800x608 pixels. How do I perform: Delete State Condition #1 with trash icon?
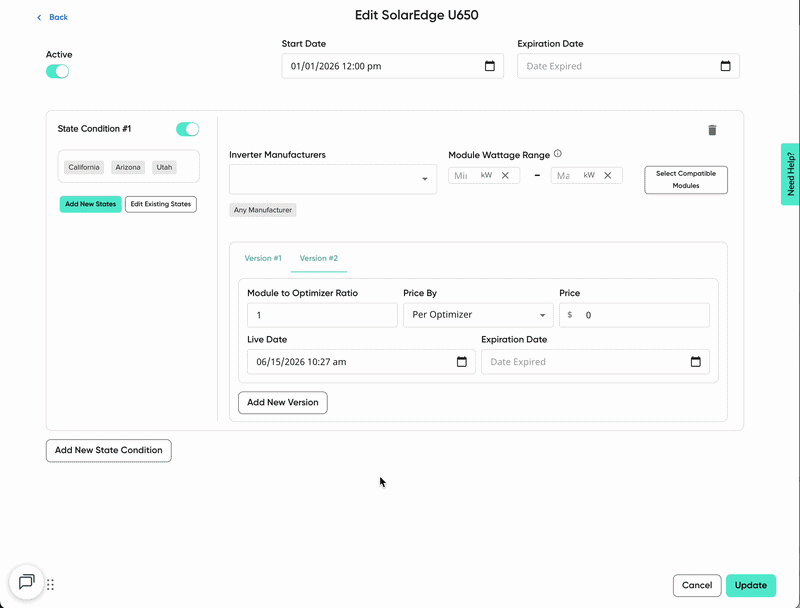point(712,130)
